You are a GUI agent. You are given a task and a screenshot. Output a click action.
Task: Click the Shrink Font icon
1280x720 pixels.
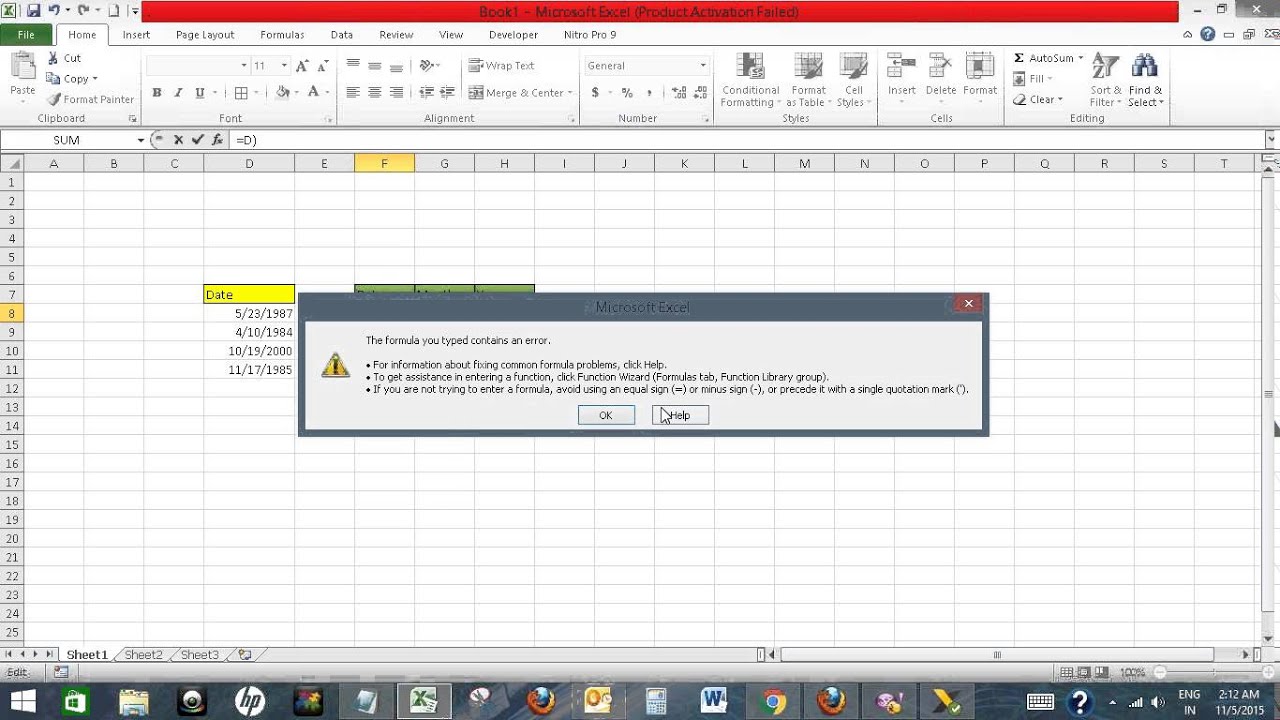tap(323, 65)
